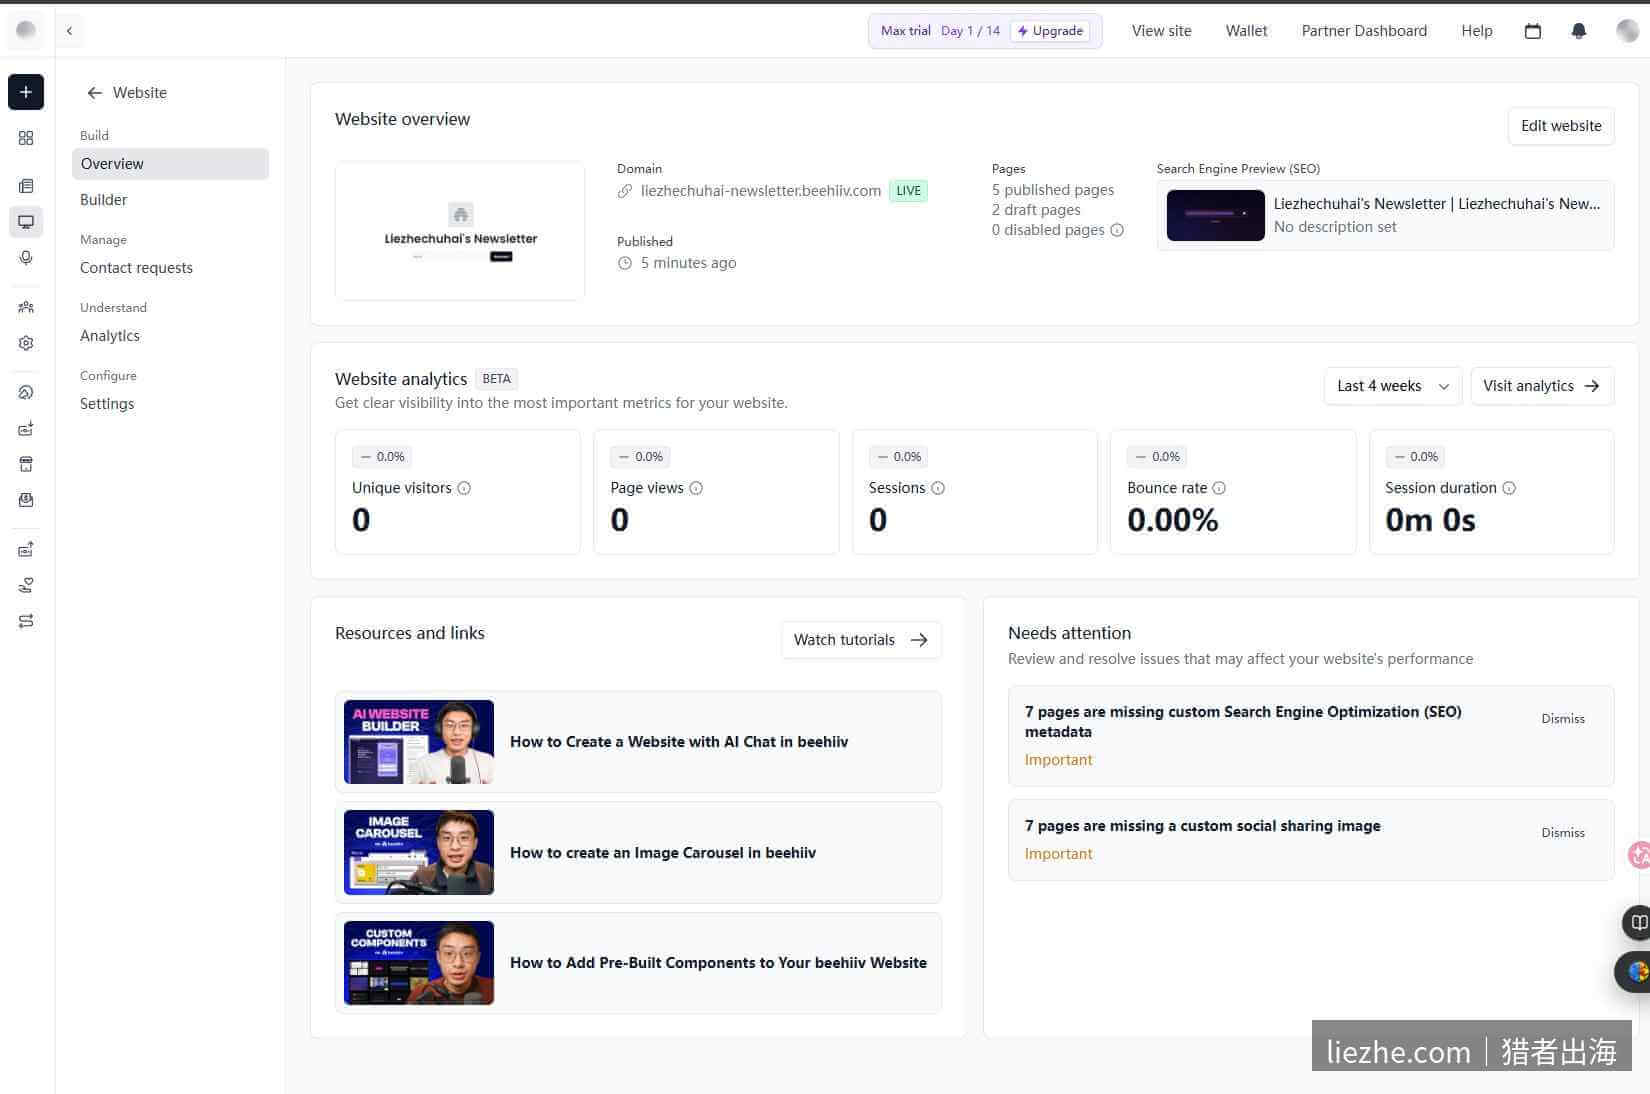
Task: Open the Image Carousel tutorial thumbnail
Action: 419,852
